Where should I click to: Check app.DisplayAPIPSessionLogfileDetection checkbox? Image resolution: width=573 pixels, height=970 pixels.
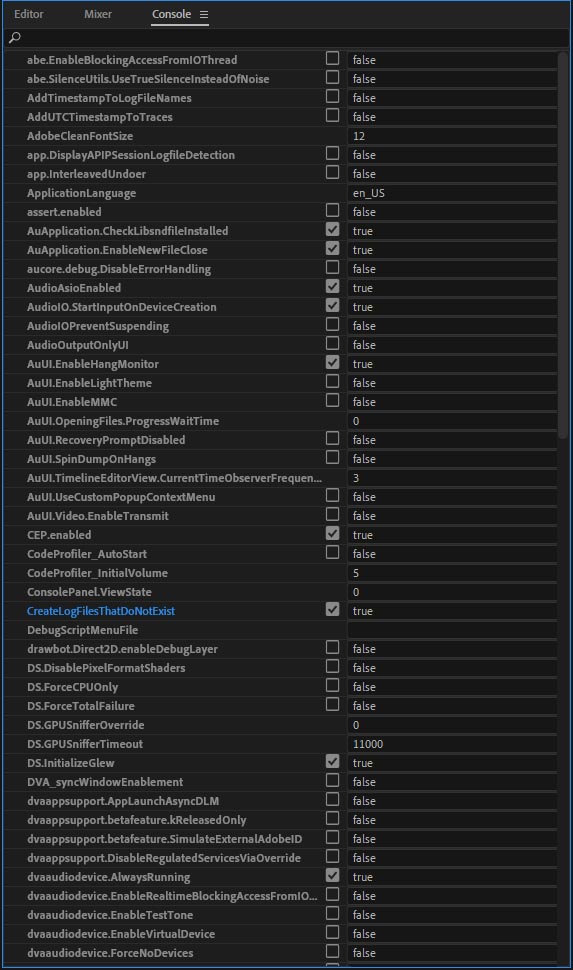point(332,153)
